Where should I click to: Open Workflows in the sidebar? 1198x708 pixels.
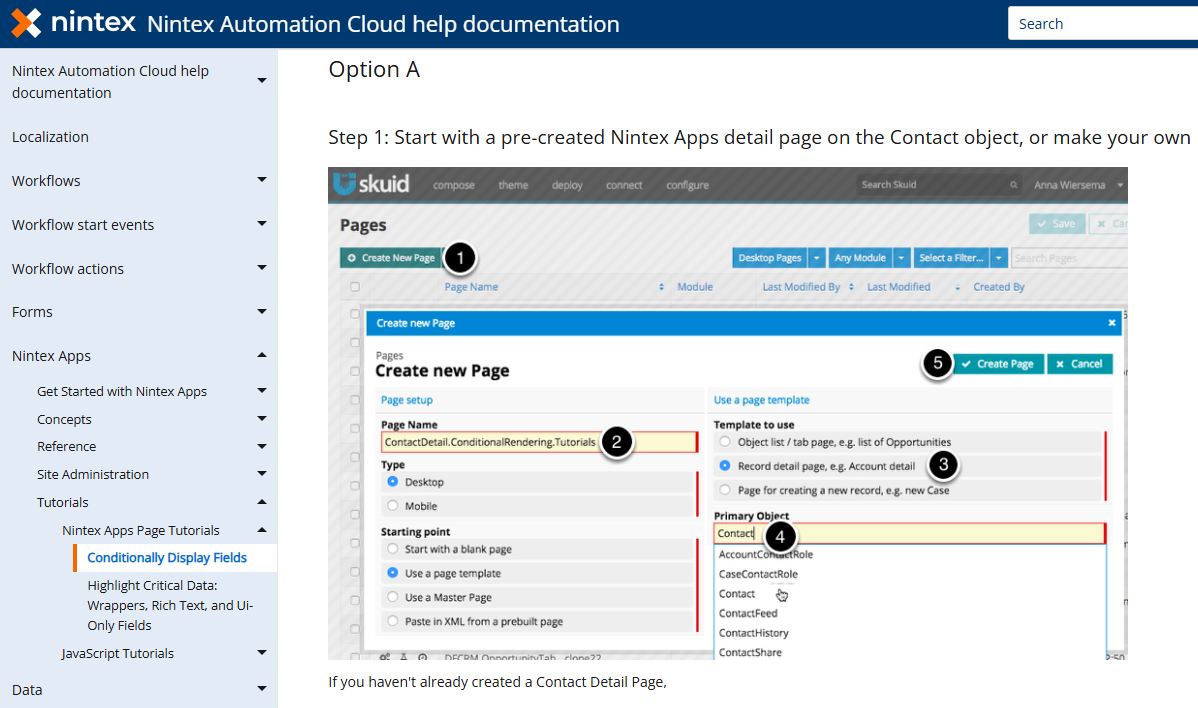click(46, 181)
